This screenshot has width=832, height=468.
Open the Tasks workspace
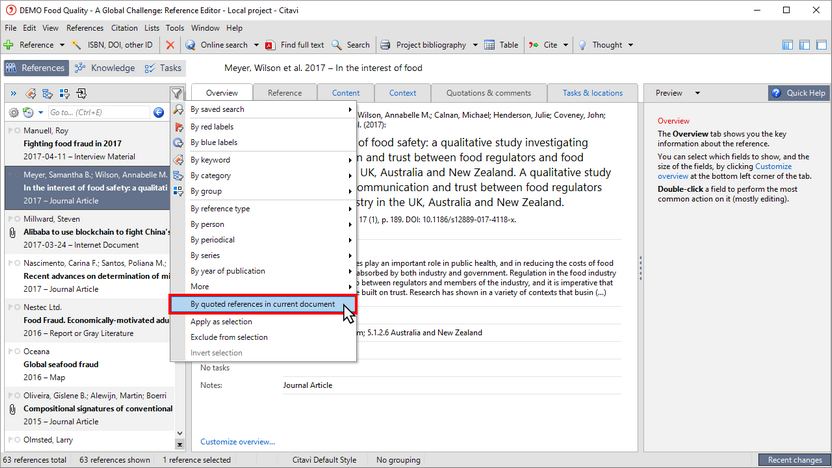point(163,68)
